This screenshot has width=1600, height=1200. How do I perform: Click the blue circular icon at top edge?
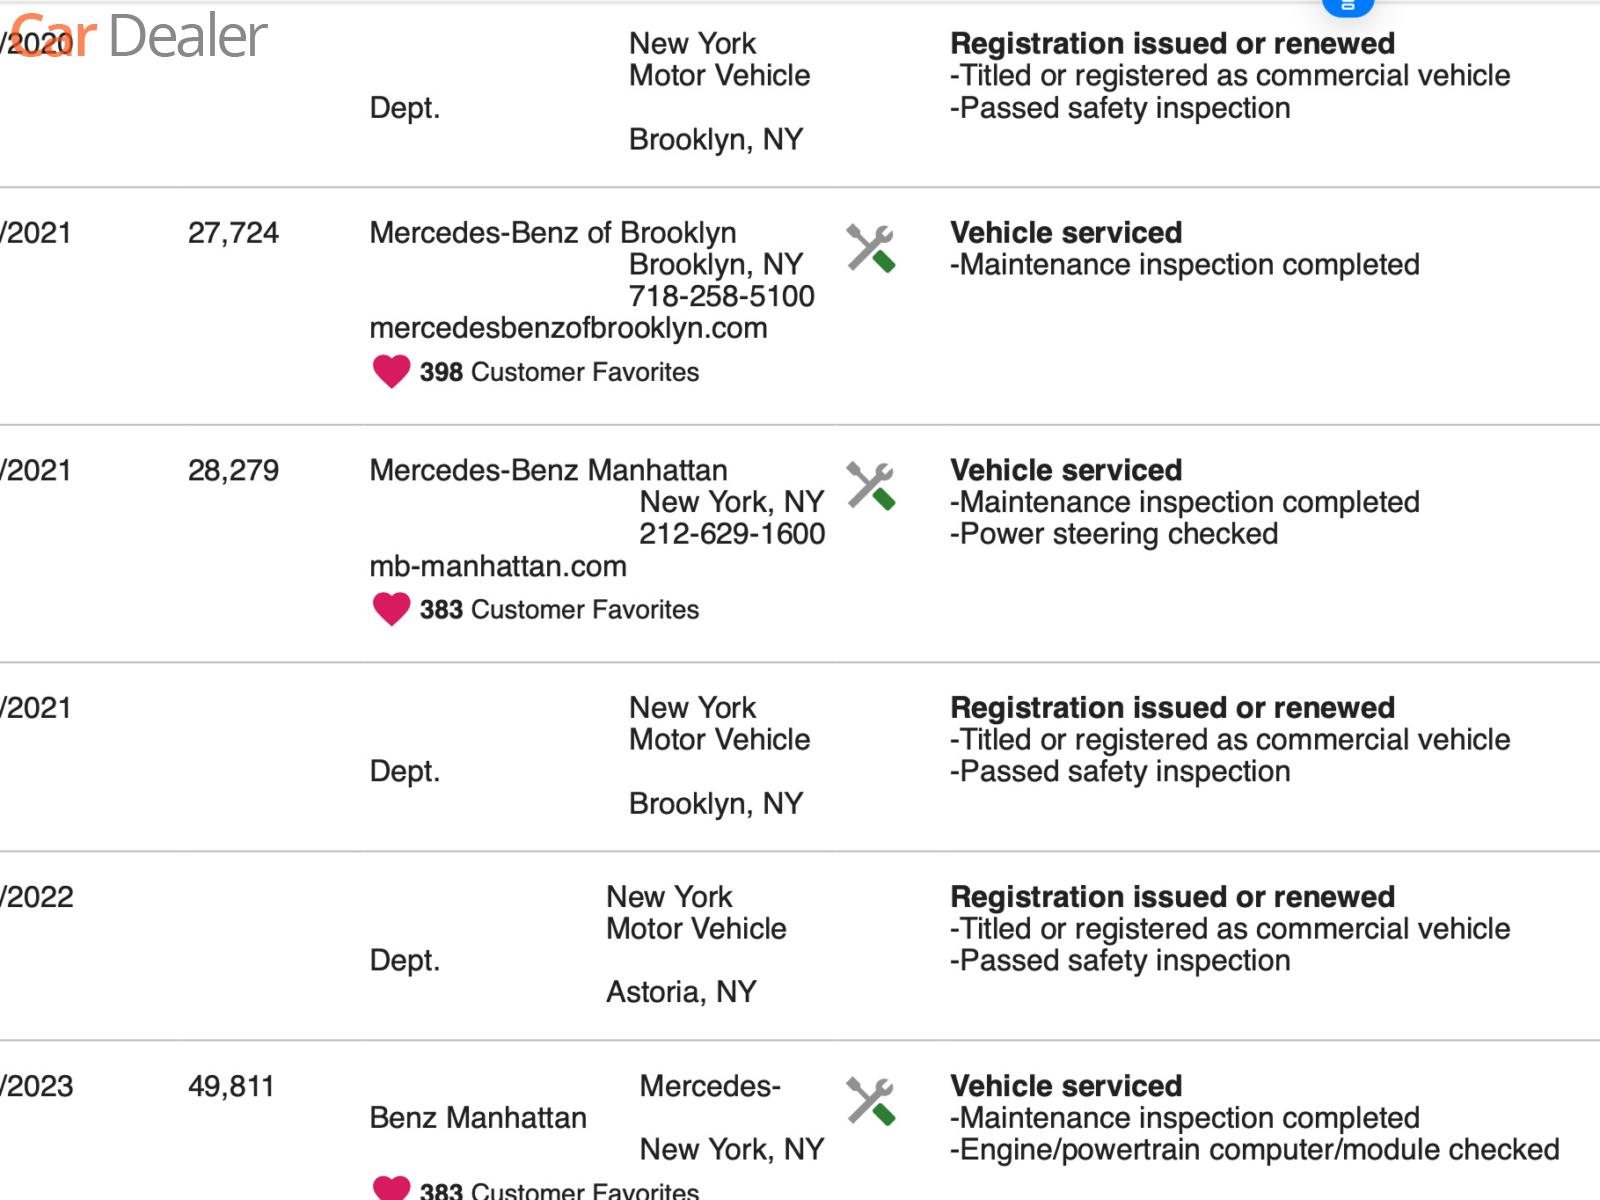click(x=1347, y=6)
